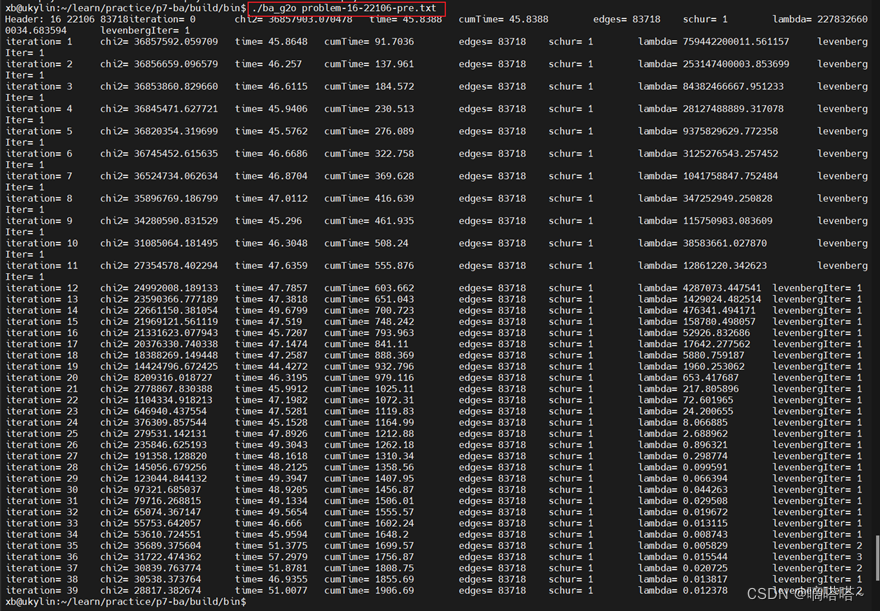
Task: Click time value 49.3043
Action: 288,445
